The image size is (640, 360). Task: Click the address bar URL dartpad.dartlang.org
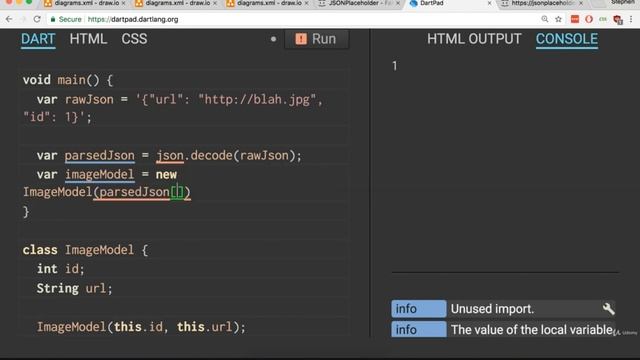pyautogui.click(x=133, y=19)
